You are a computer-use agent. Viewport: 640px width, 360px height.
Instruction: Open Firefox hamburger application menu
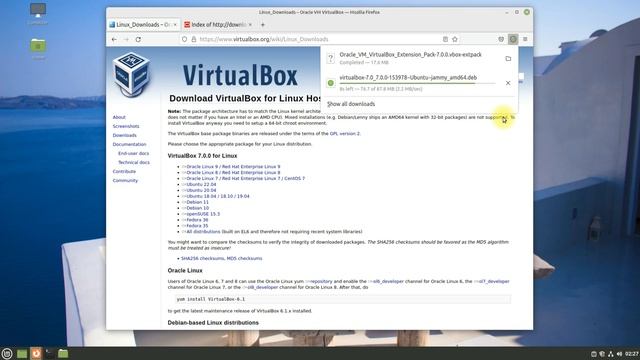(x=525, y=39)
